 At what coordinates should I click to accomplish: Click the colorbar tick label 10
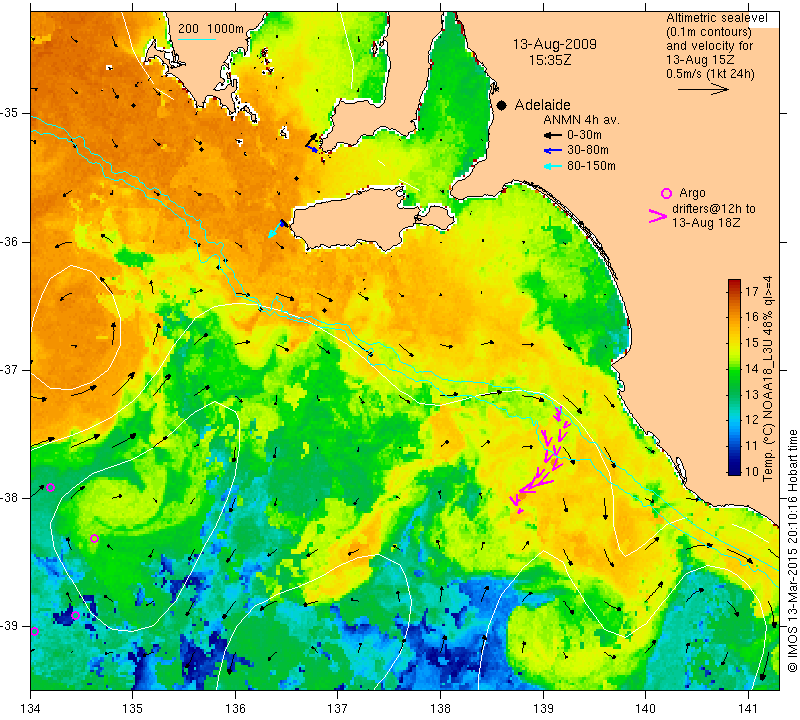[752, 471]
